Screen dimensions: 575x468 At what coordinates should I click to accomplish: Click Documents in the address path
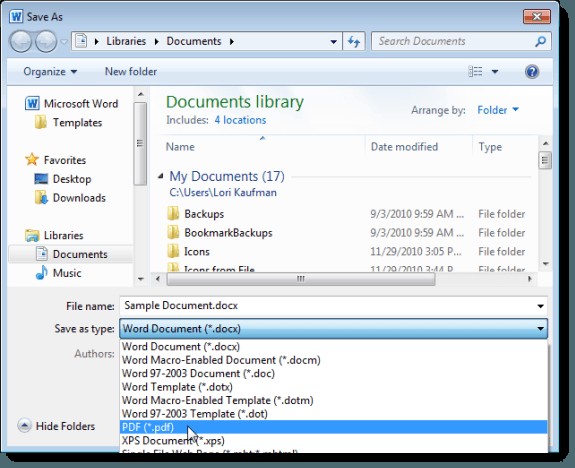pos(194,41)
